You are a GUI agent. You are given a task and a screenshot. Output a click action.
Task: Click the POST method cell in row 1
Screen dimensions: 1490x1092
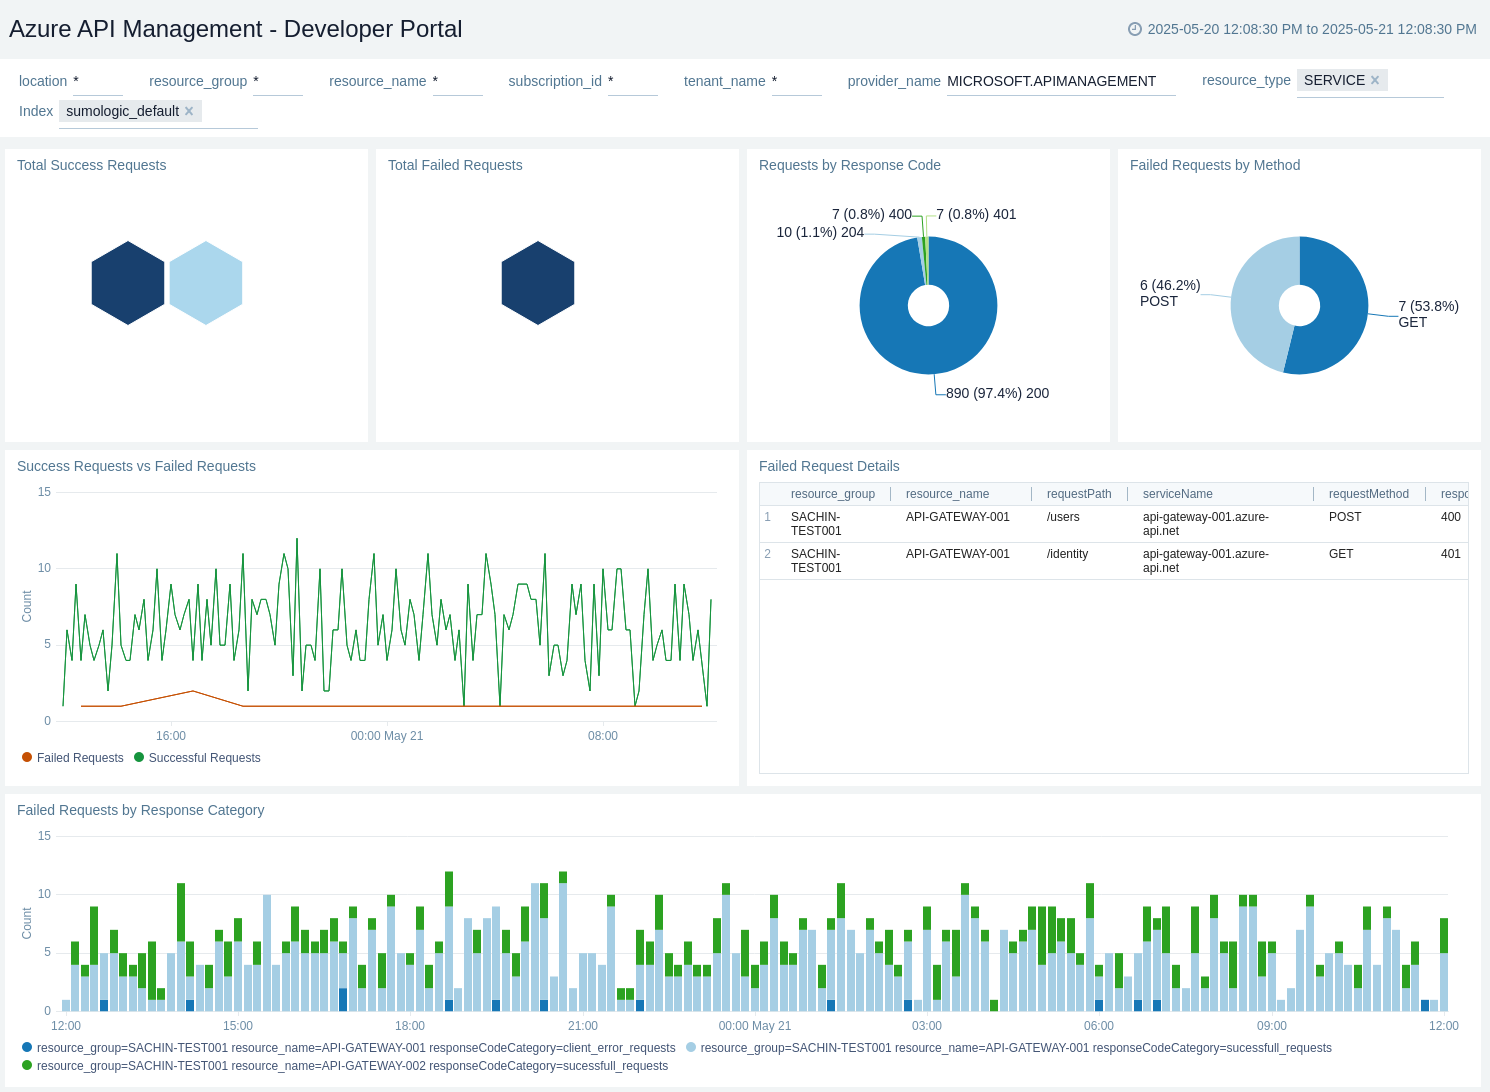pyautogui.click(x=1345, y=517)
